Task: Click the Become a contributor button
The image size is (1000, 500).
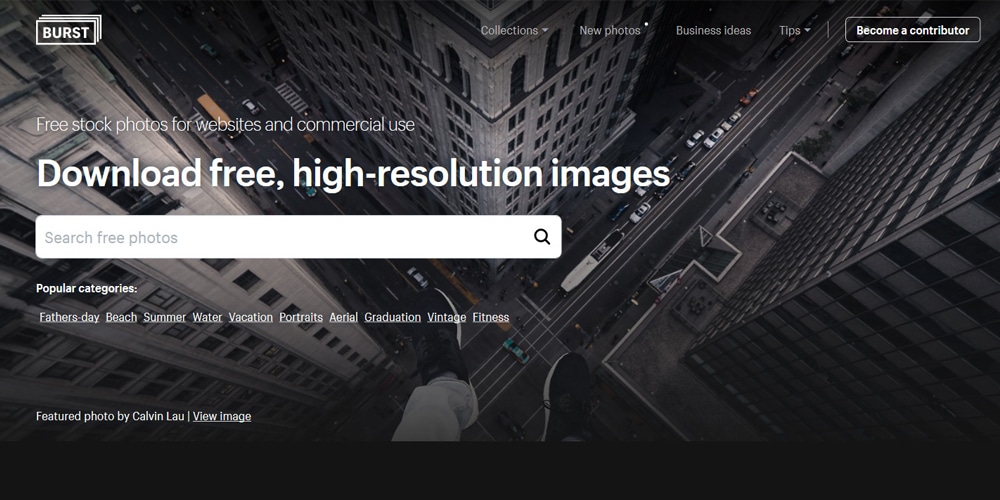Action: 913,30
